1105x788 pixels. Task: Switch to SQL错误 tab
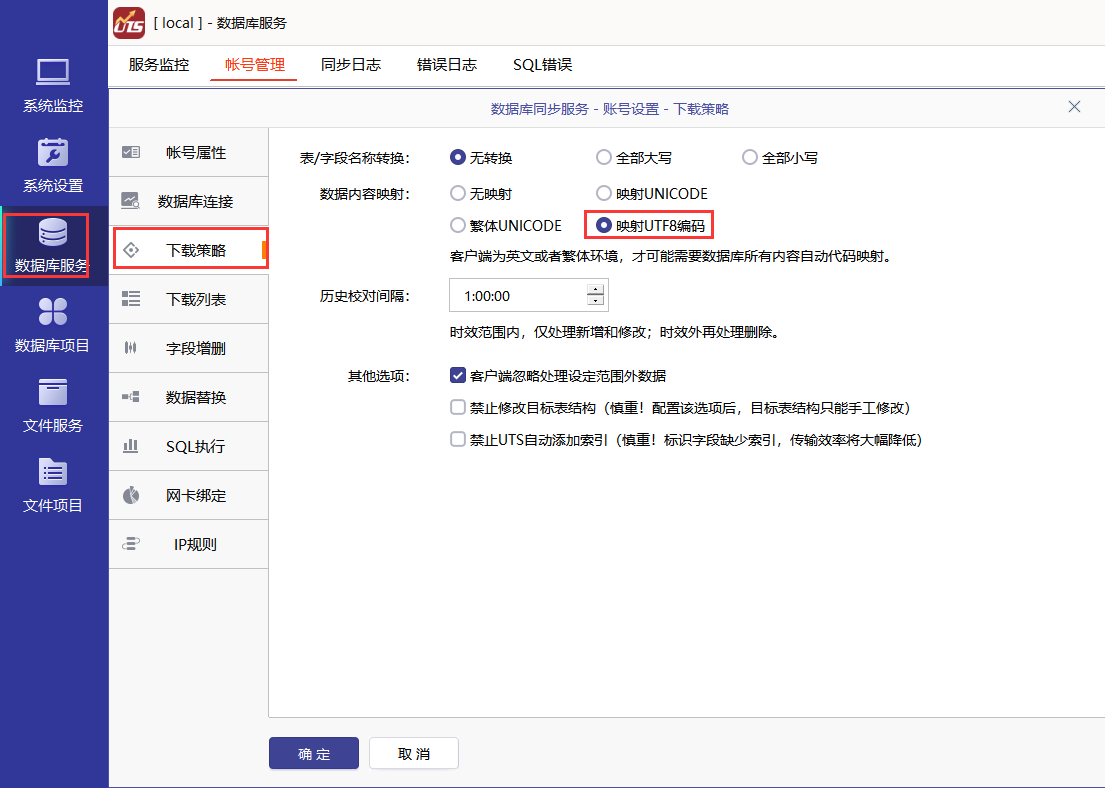[542, 65]
